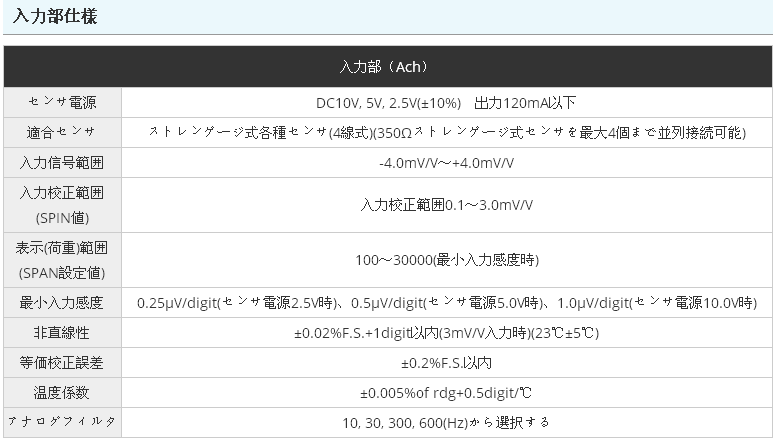Click the ±0.02%F.S.+1digit以内 value
Screen dimensions: 777x443
[446, 333]
